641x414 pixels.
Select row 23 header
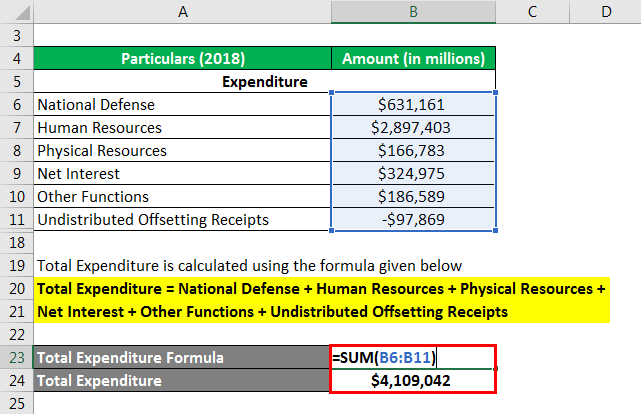click(17, 358)
